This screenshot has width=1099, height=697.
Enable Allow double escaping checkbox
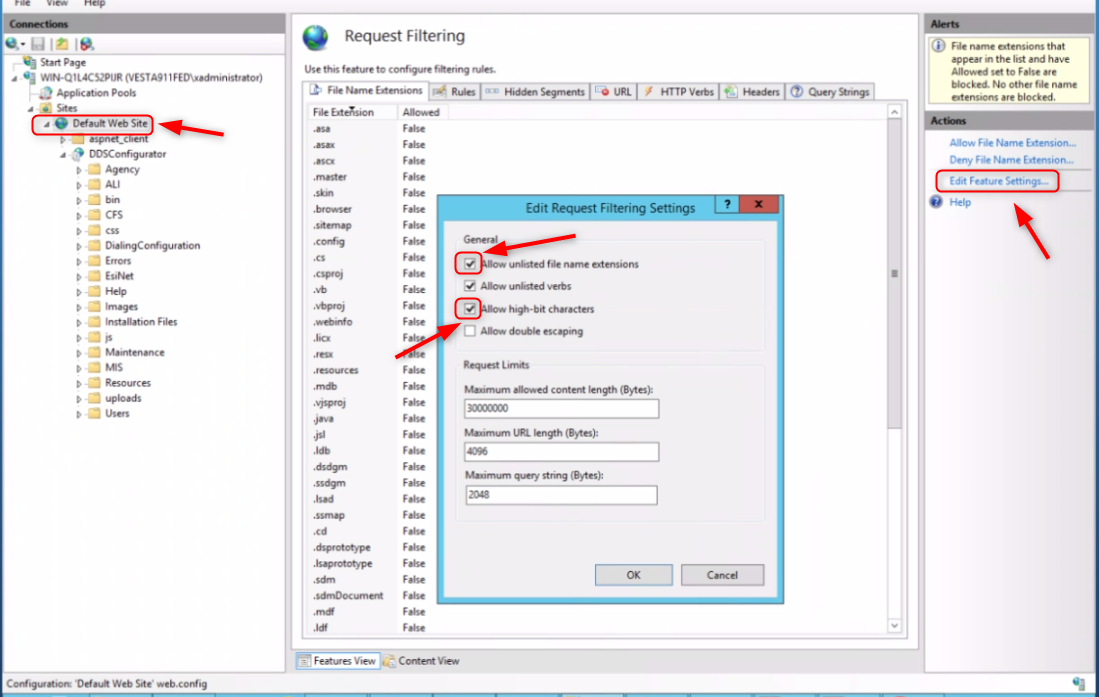pos(470,331)
